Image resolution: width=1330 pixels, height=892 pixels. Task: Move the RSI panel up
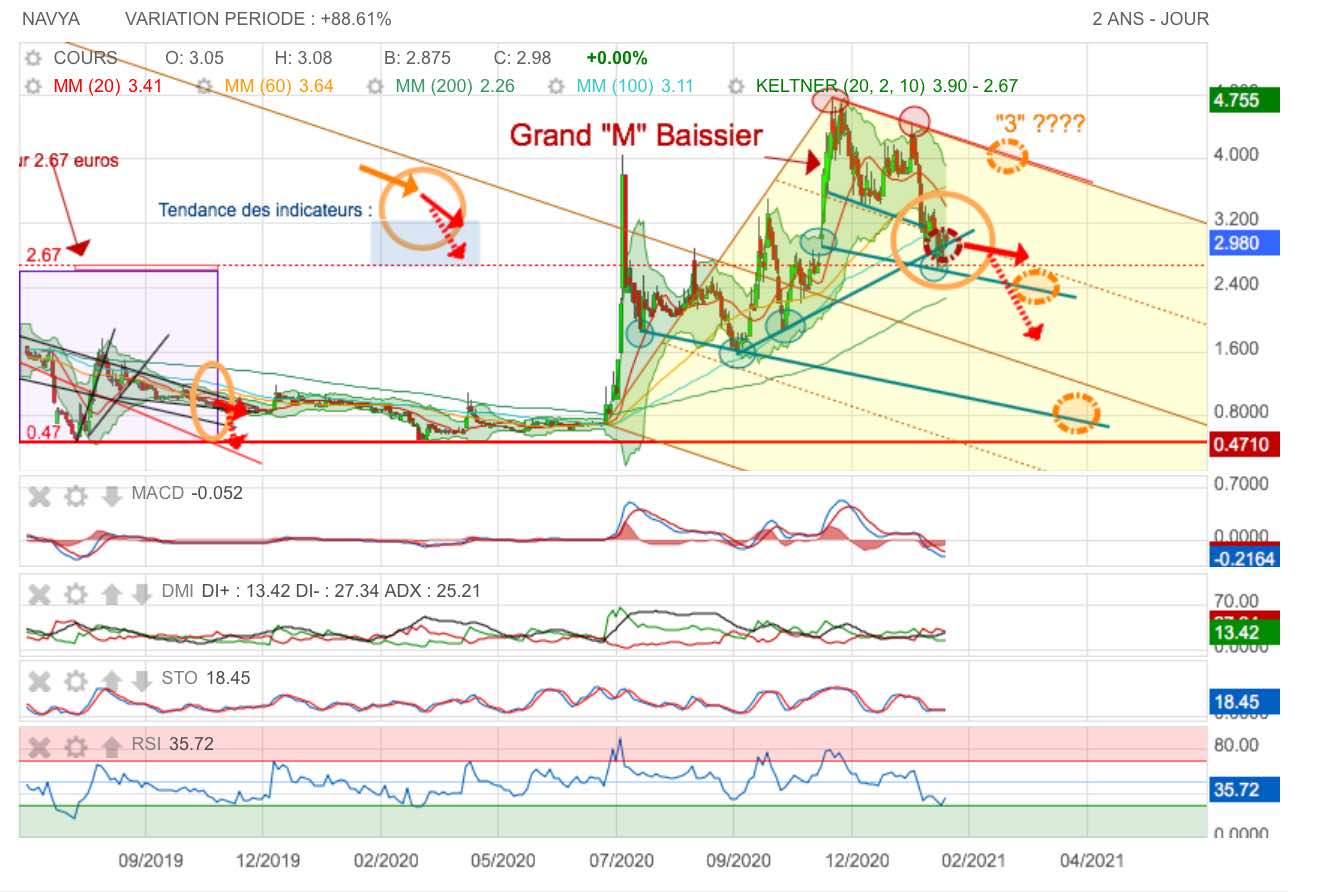[112, 746]
